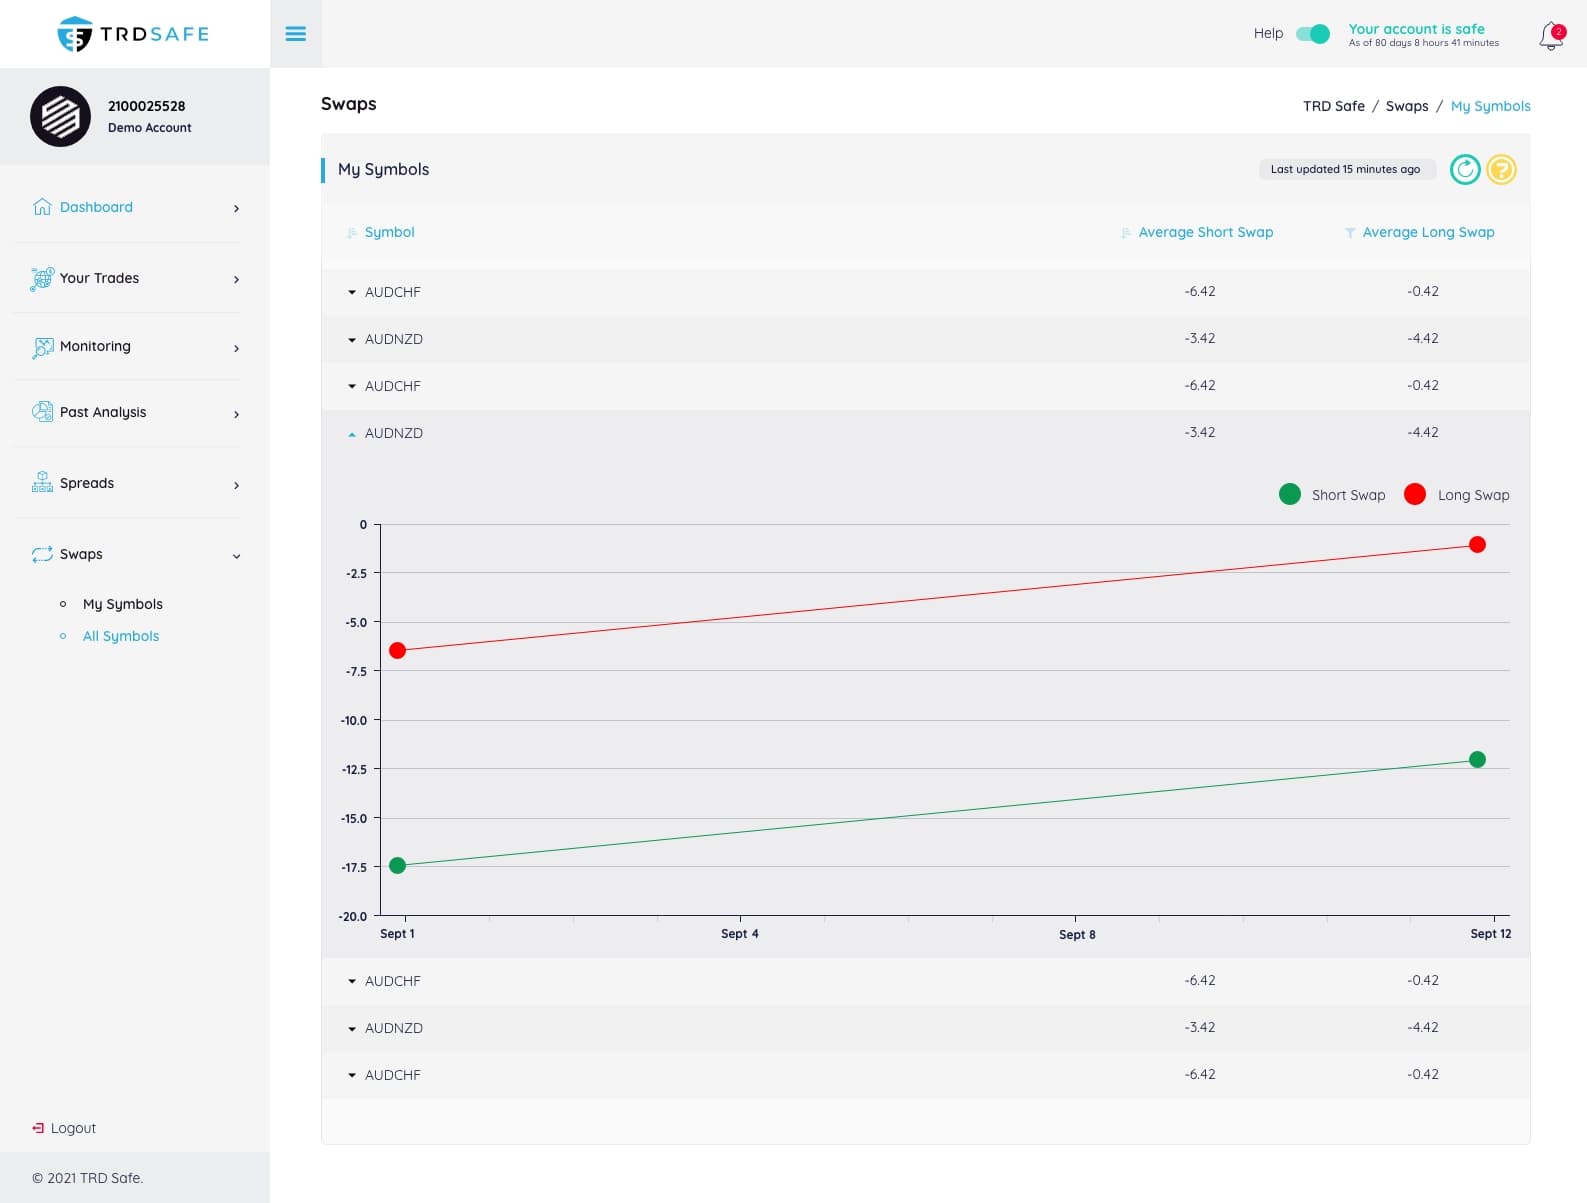The image size is (1587, 1203).
Task: Sort by Symbol column icon
Action: pyautogui.click(x=352, y=233)
